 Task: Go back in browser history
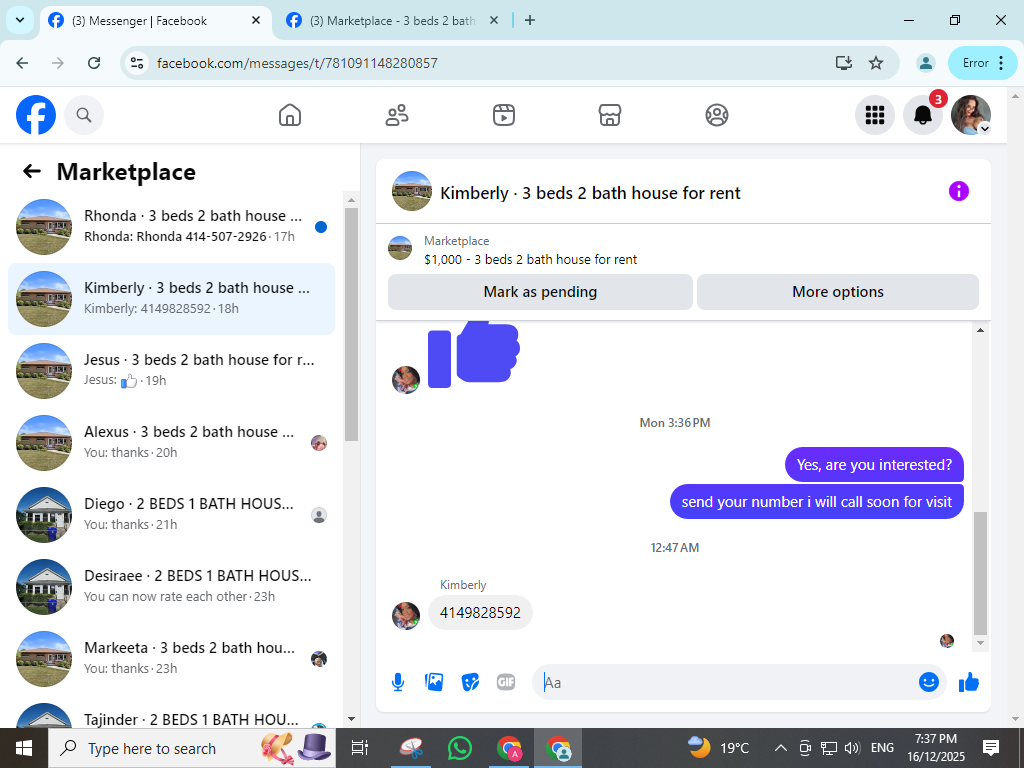click(22, 63)
